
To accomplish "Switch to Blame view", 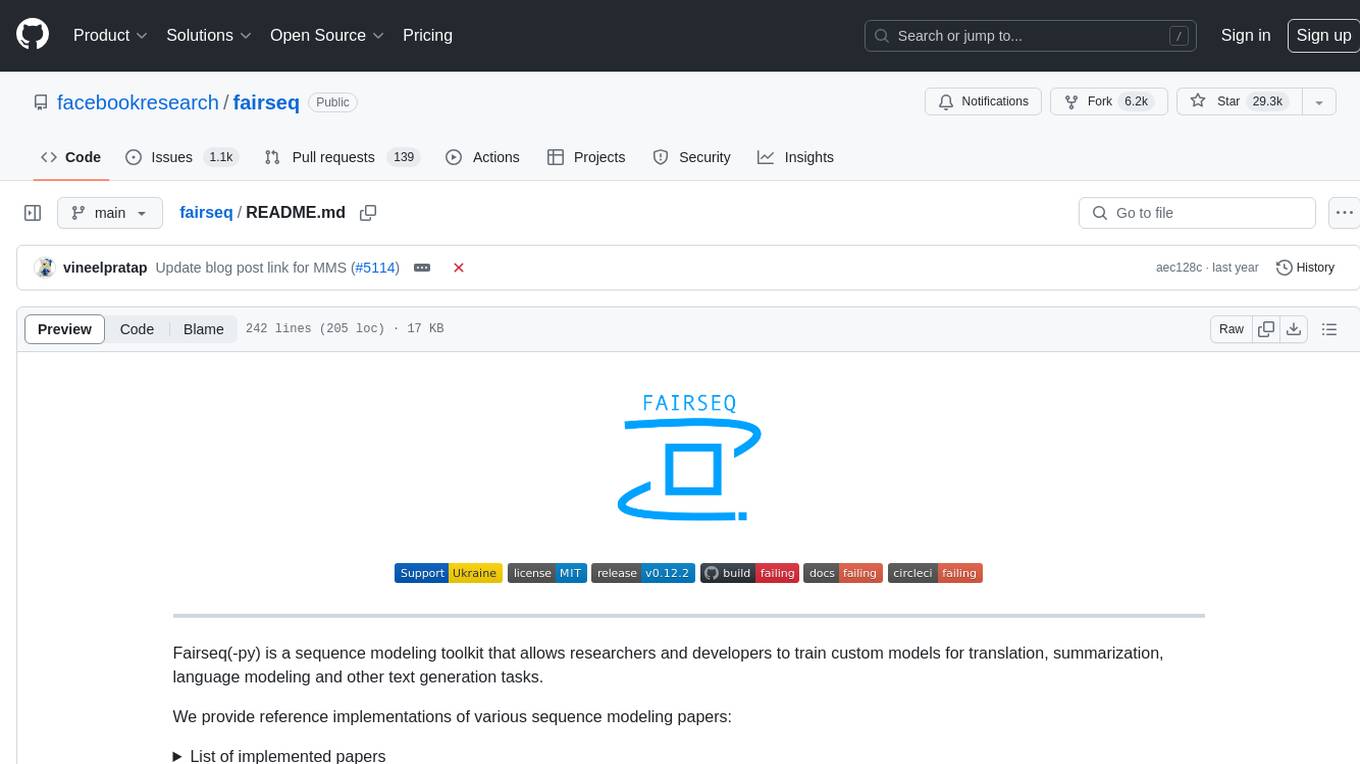I will (203, 329).
